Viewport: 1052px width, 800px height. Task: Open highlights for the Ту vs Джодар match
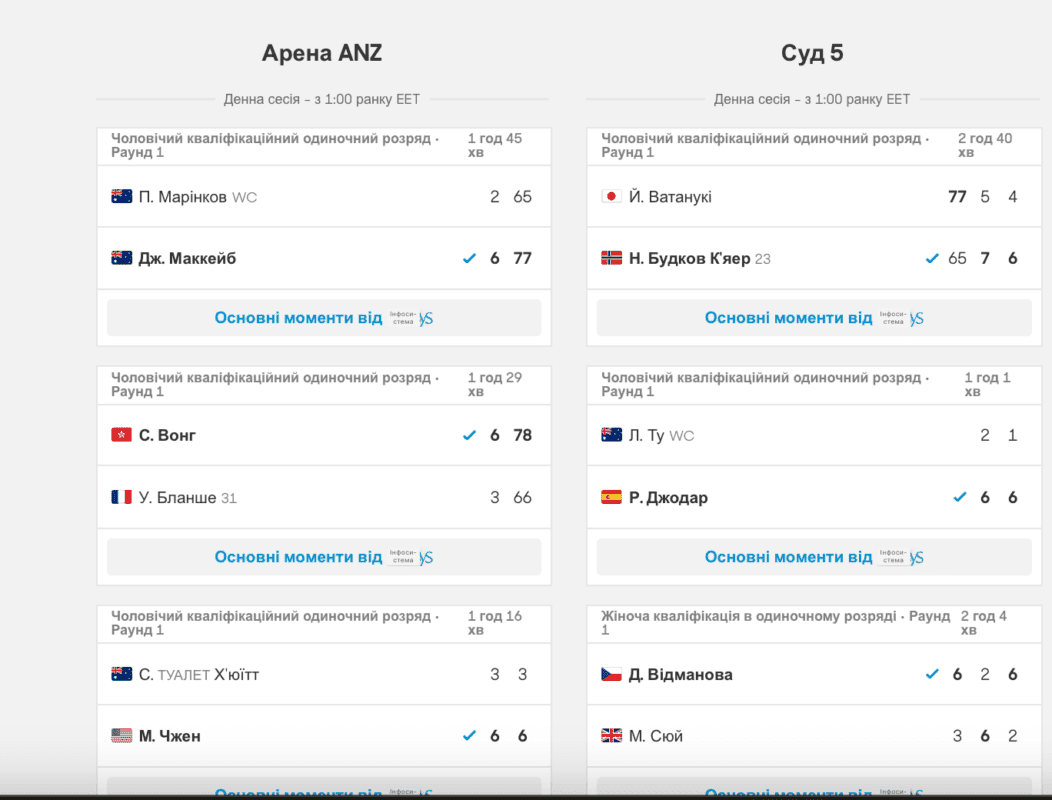click(x=814, y=557)
